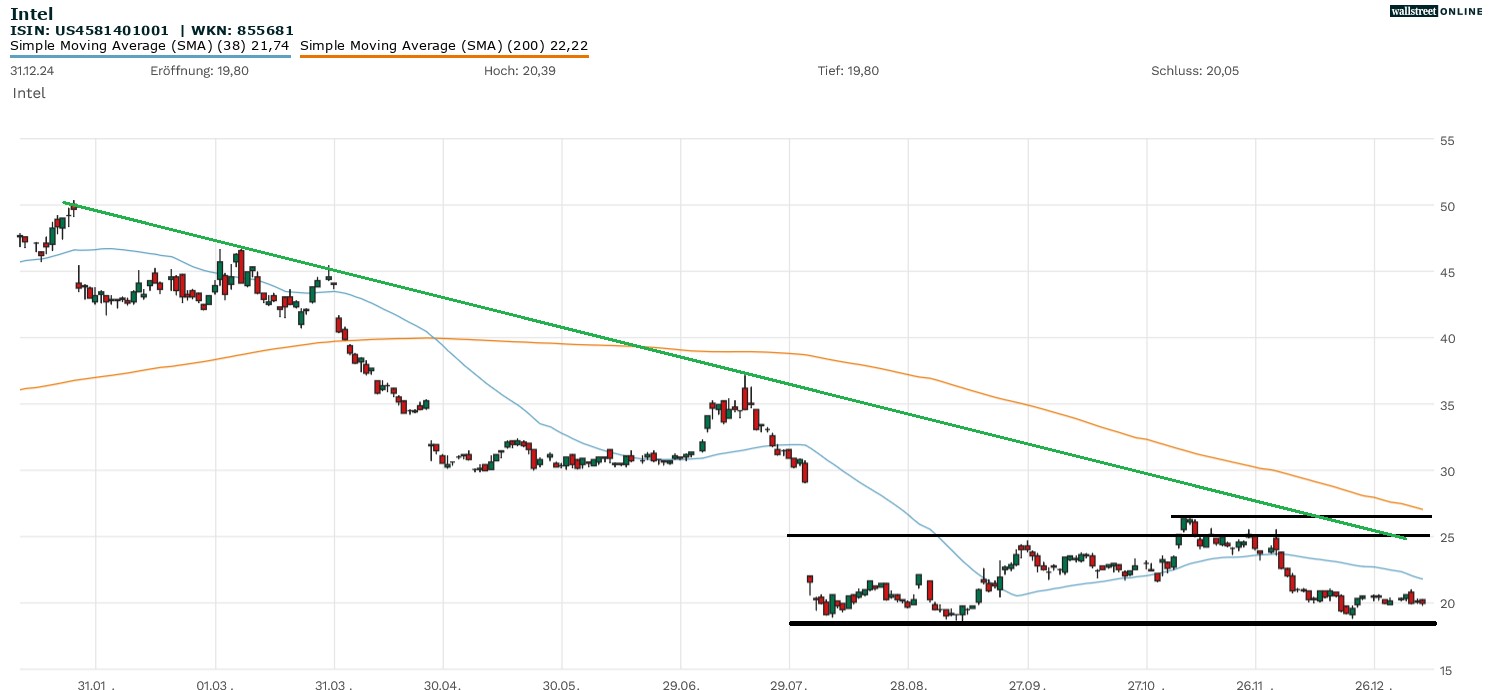The image size is (1490, 690).
Task: Click the bold Intel chart title
Action: [x=31, y=14]
